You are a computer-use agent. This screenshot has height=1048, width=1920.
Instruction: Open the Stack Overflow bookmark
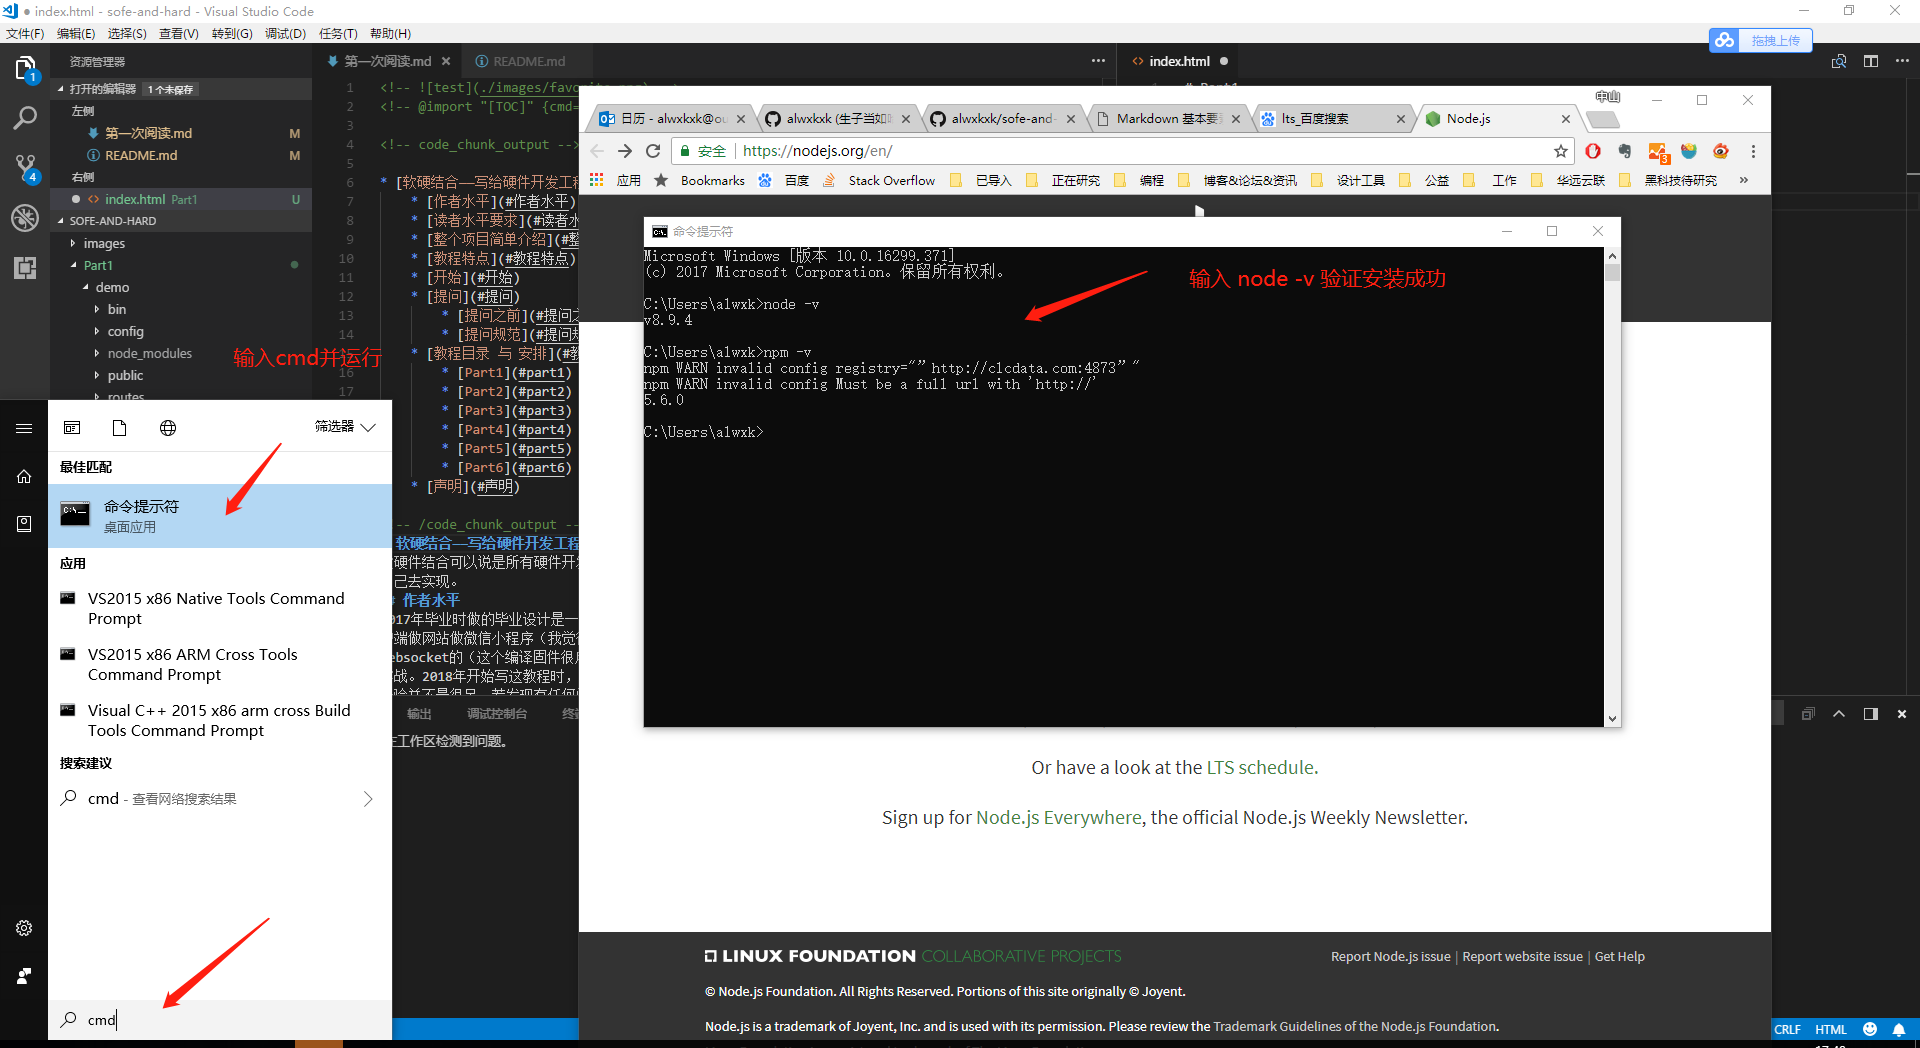click(x=880, y=180)
